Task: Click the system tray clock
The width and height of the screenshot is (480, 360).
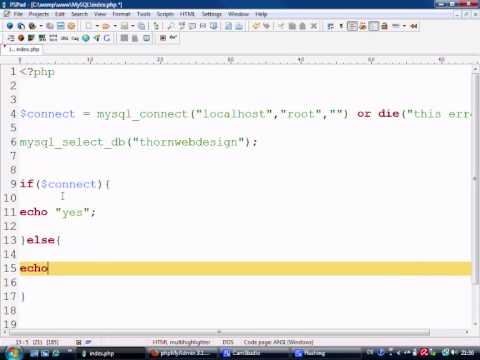Action: [468, 352]
